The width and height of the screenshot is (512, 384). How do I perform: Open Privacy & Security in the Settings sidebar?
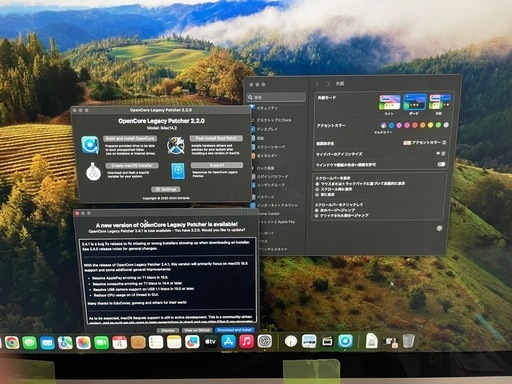267,108
